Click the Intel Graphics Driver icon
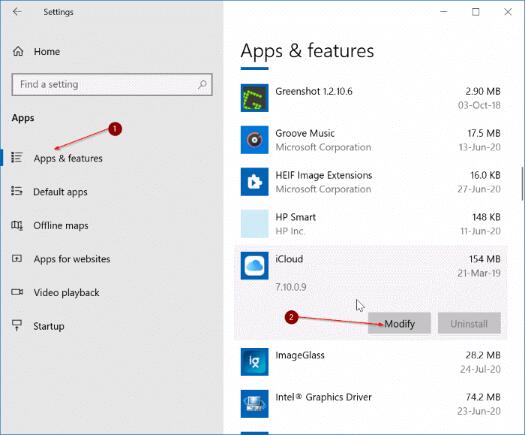Image resolution: width=526 pixels, height=435 pixels. [254, 404]
